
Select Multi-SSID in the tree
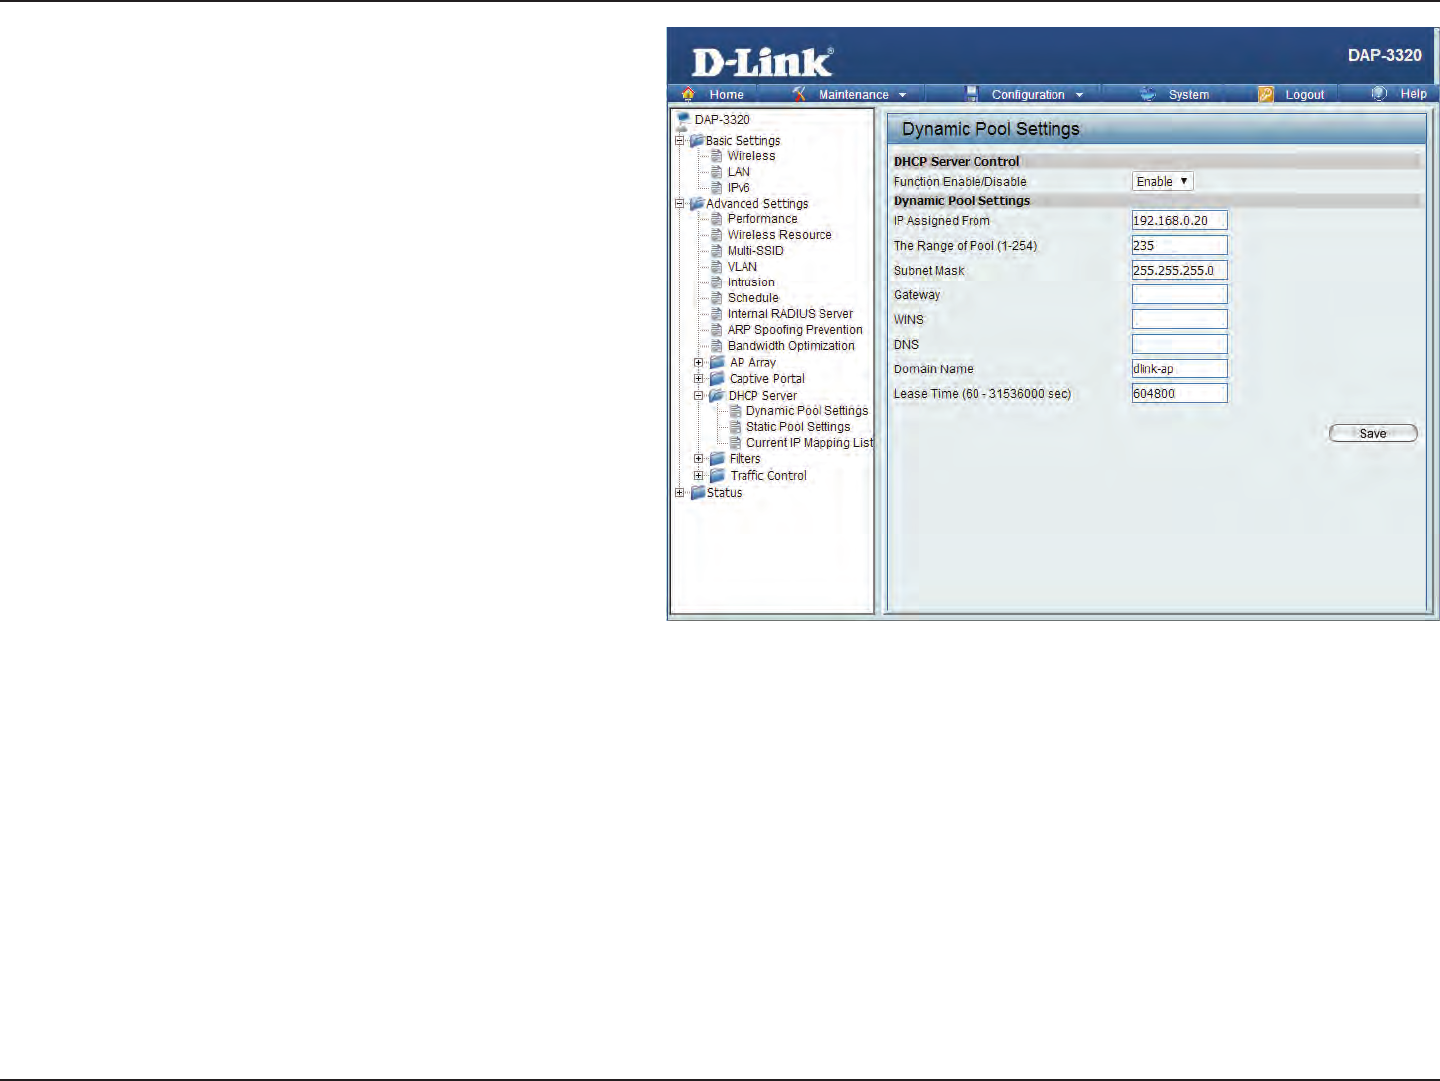coord(756,251)
